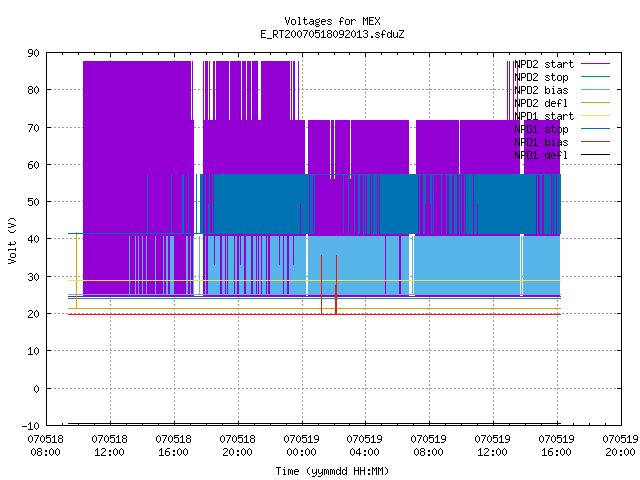Click the y-axis tick label 80

(33, 90)
